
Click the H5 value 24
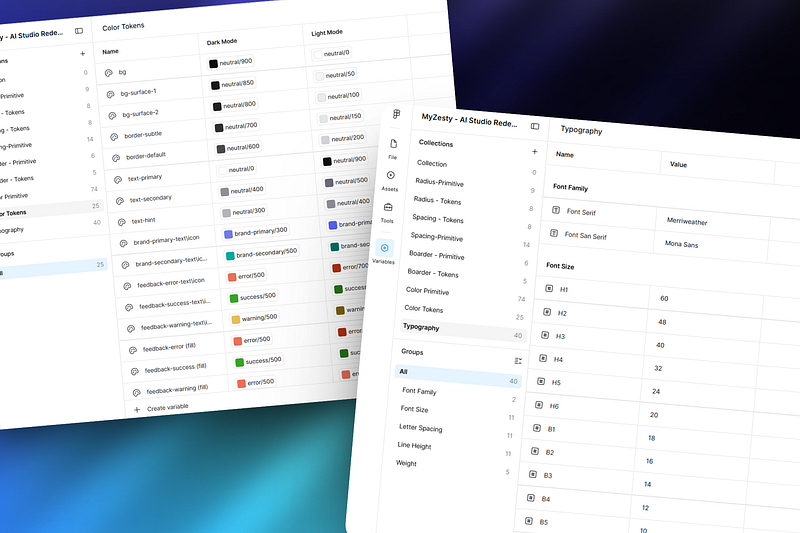click(x=656, y=391)
